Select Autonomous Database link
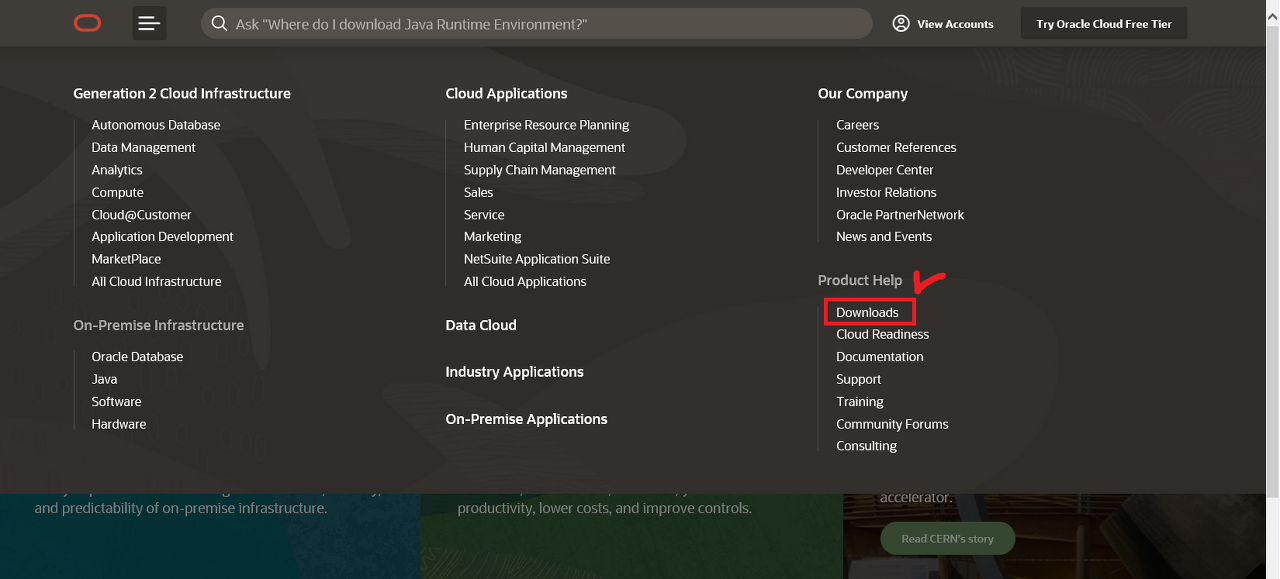 (156, 125)
